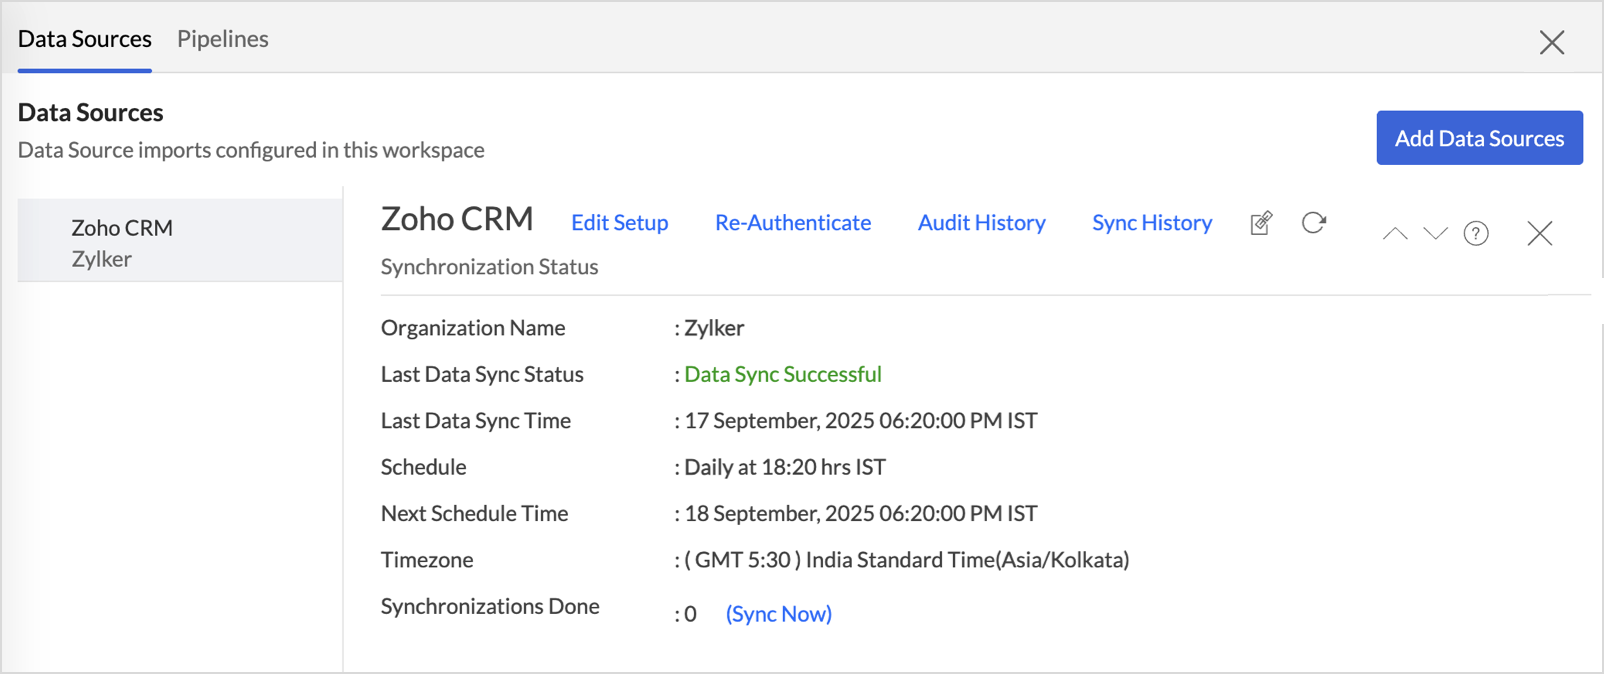View Sync History for Zoho CRM

tap(1151, 223)
